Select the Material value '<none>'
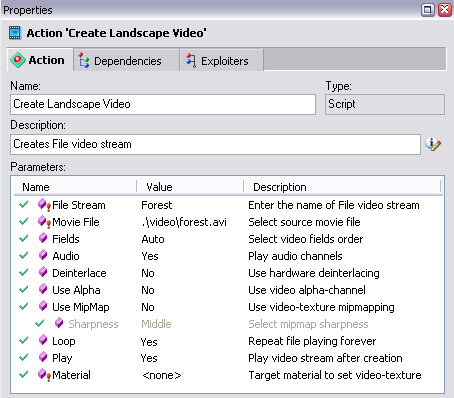Screen dimensions: 454x398 162,375
